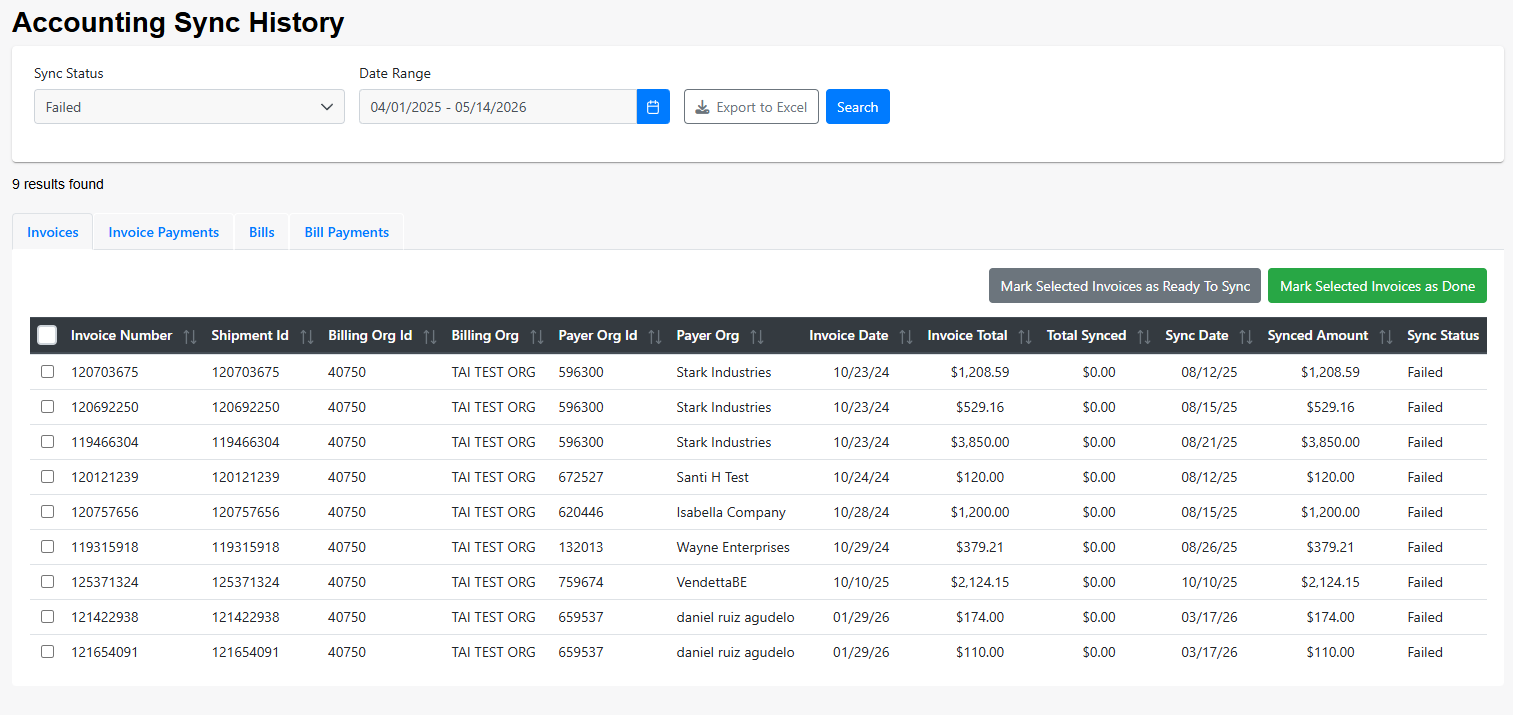This screenshot has width=1513, height=715.
Task: Sort table by Shipment Id arrows
Action: point(307,337)
